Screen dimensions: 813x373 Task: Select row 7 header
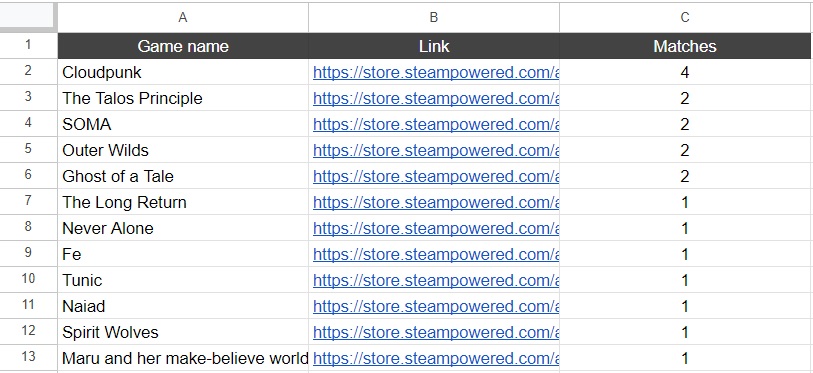tap(28, 201)
